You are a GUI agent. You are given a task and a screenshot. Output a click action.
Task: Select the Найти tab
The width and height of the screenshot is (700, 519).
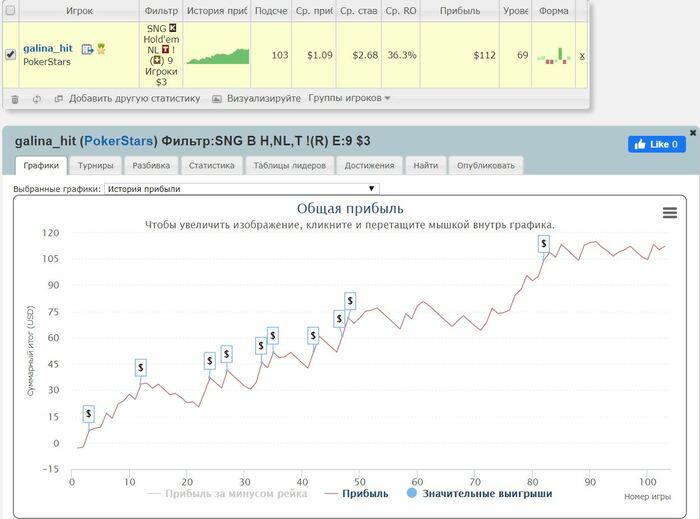(x=425, y=166)
